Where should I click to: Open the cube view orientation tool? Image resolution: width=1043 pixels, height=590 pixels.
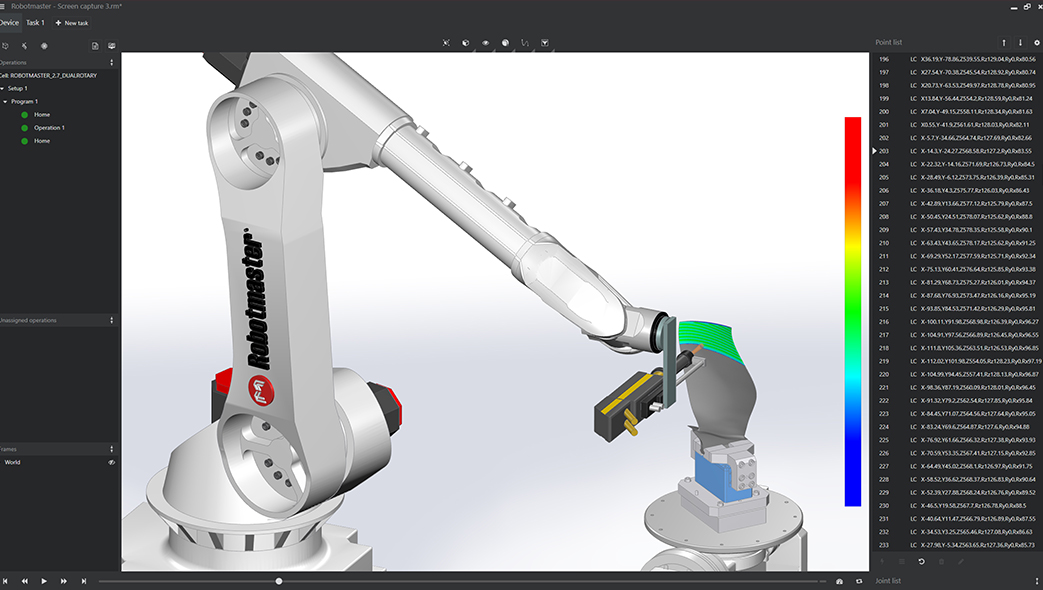coord(466,43)
